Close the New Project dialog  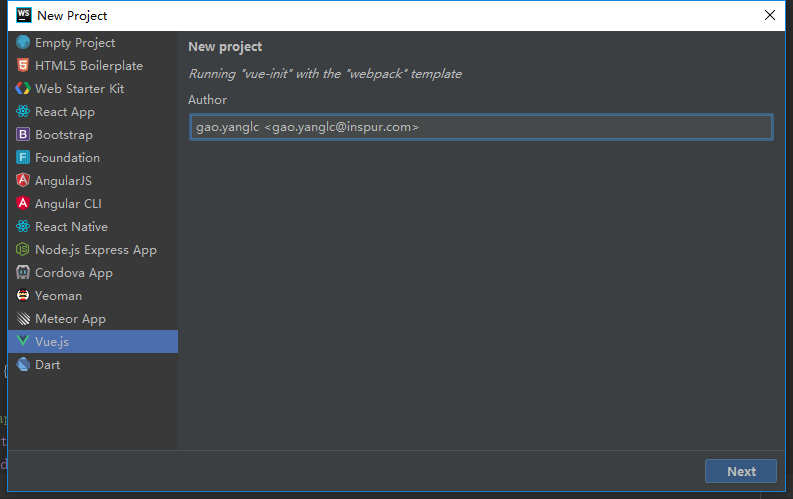tap(770, 15)
